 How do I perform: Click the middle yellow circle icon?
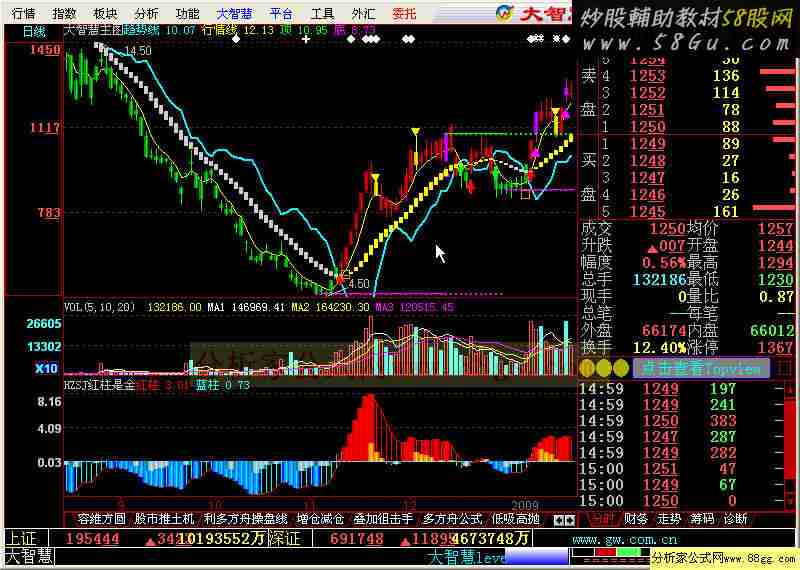604,368
